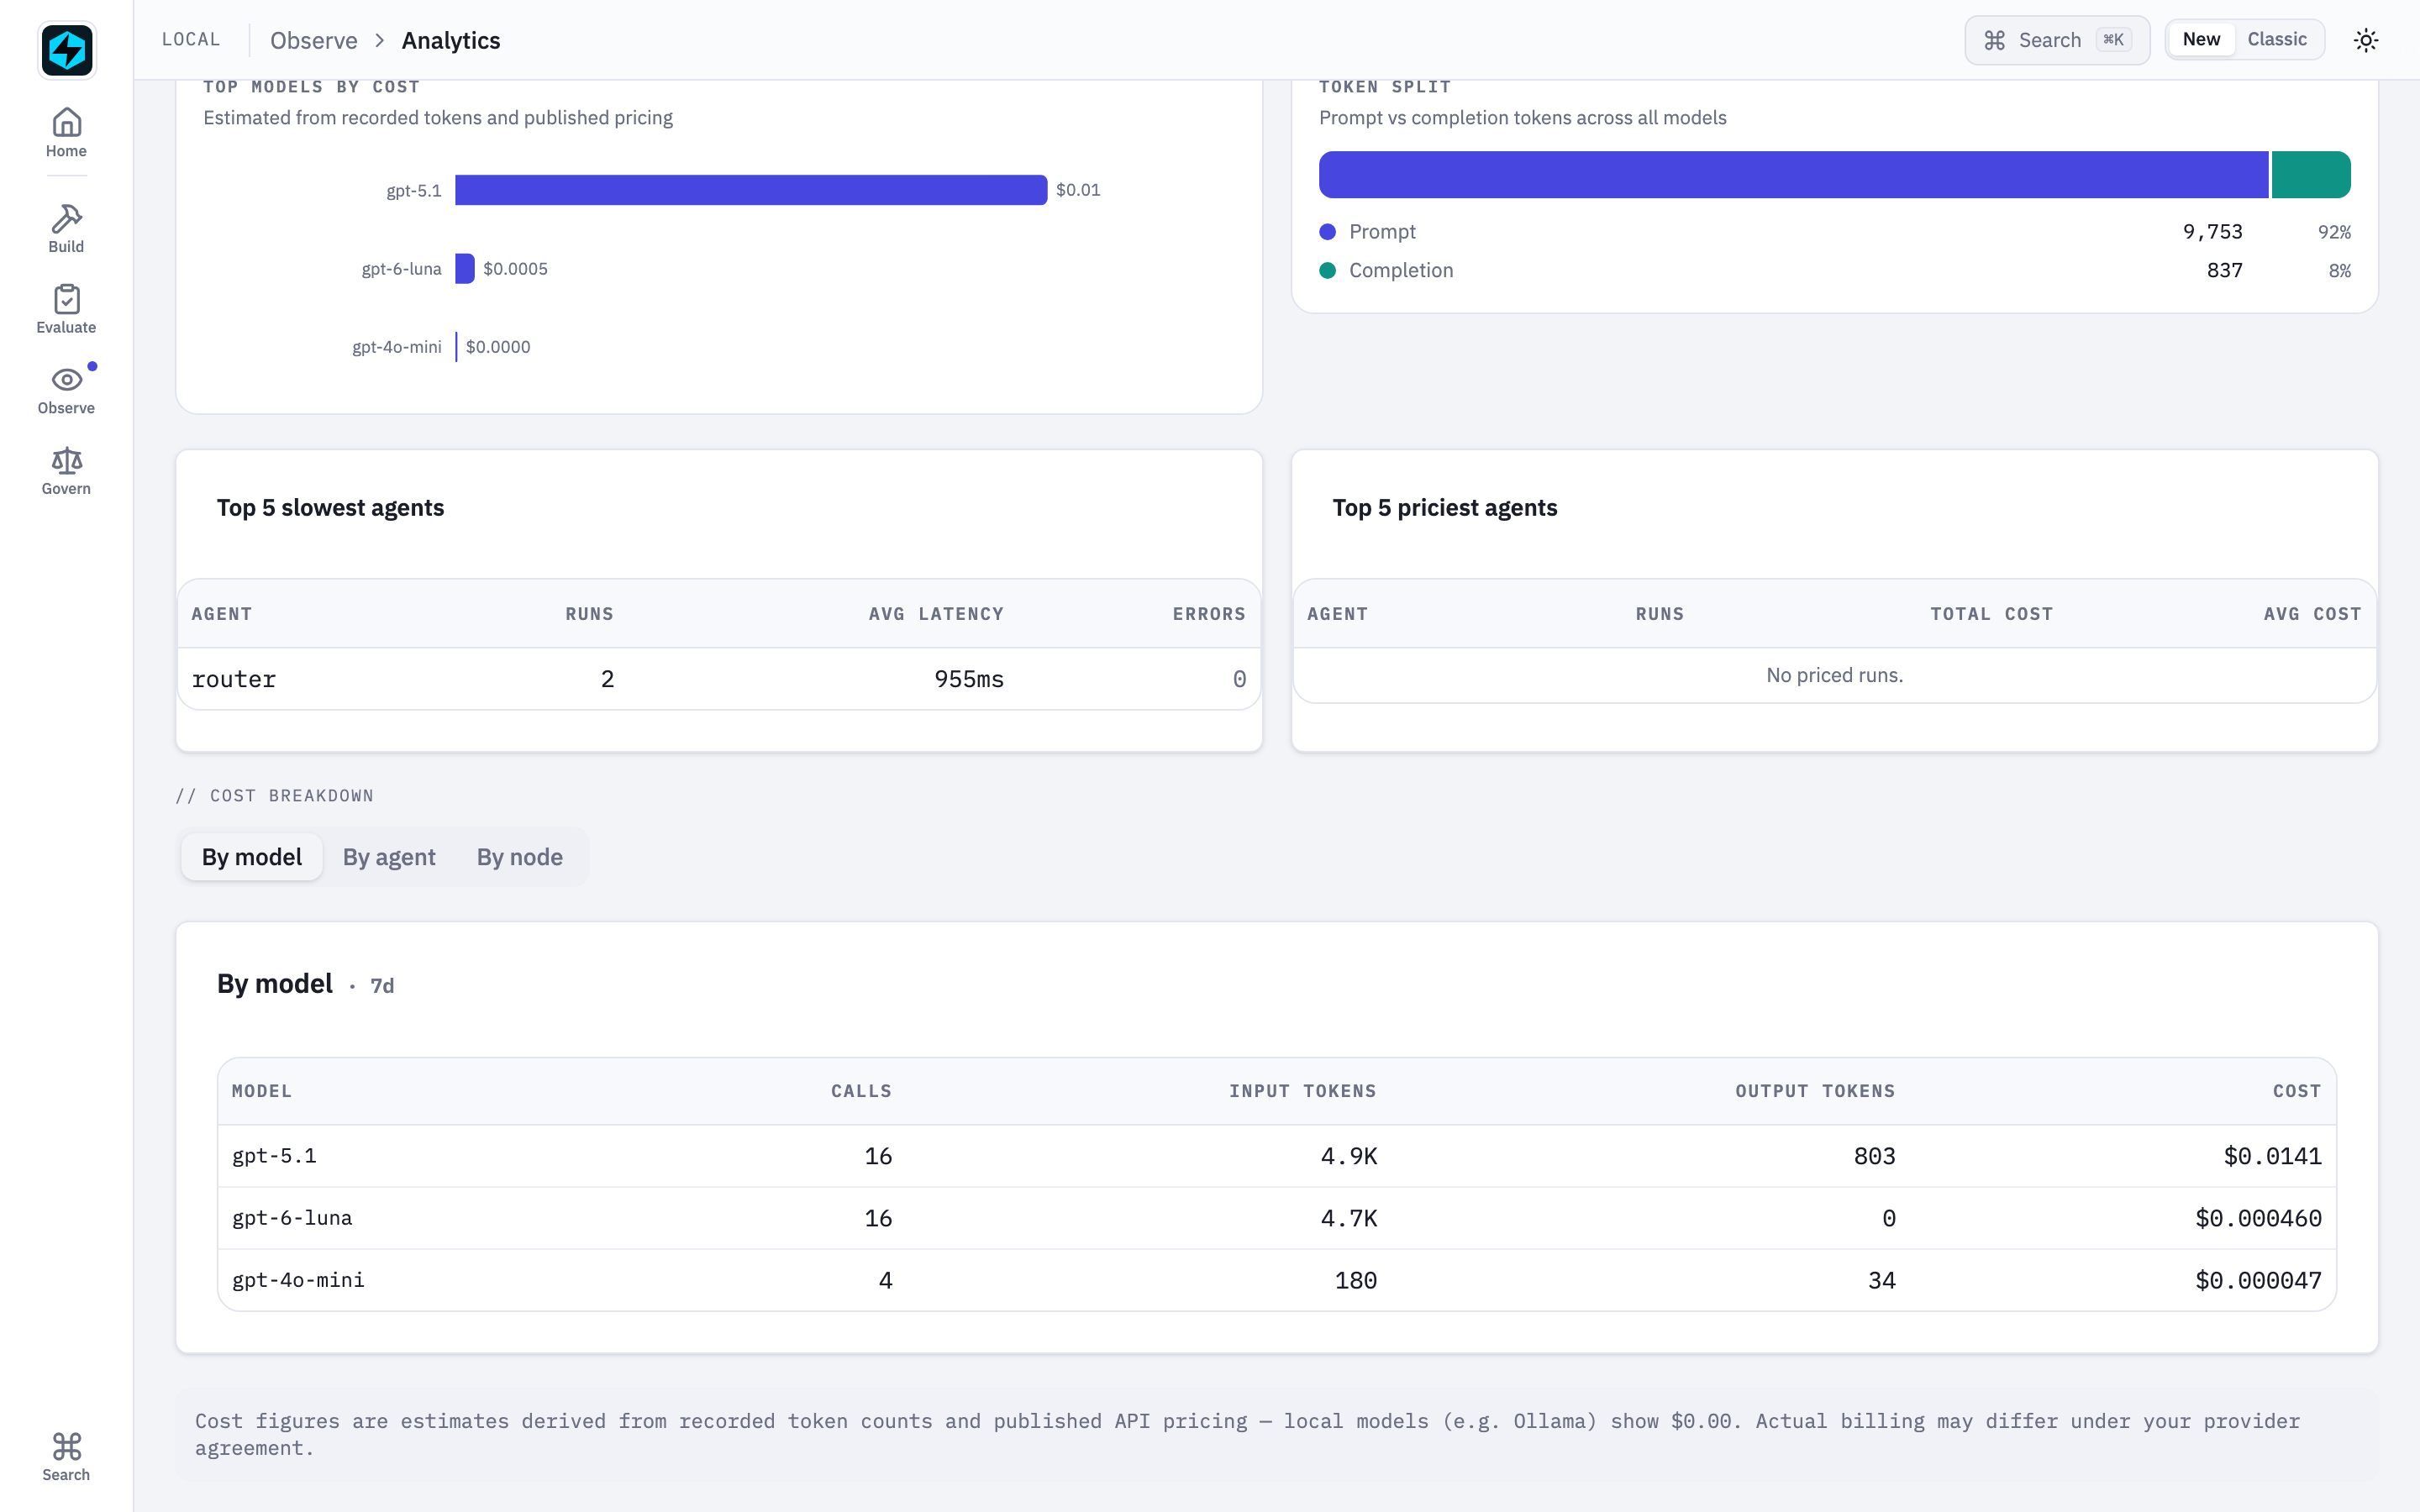Screen dimensions: 2420x1512
Task: Open the sidebar Search command icon
Action: point(66,1456)
